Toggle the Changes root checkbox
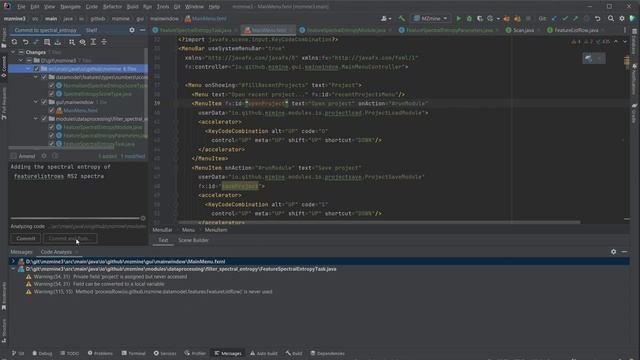 click(21, 52)
